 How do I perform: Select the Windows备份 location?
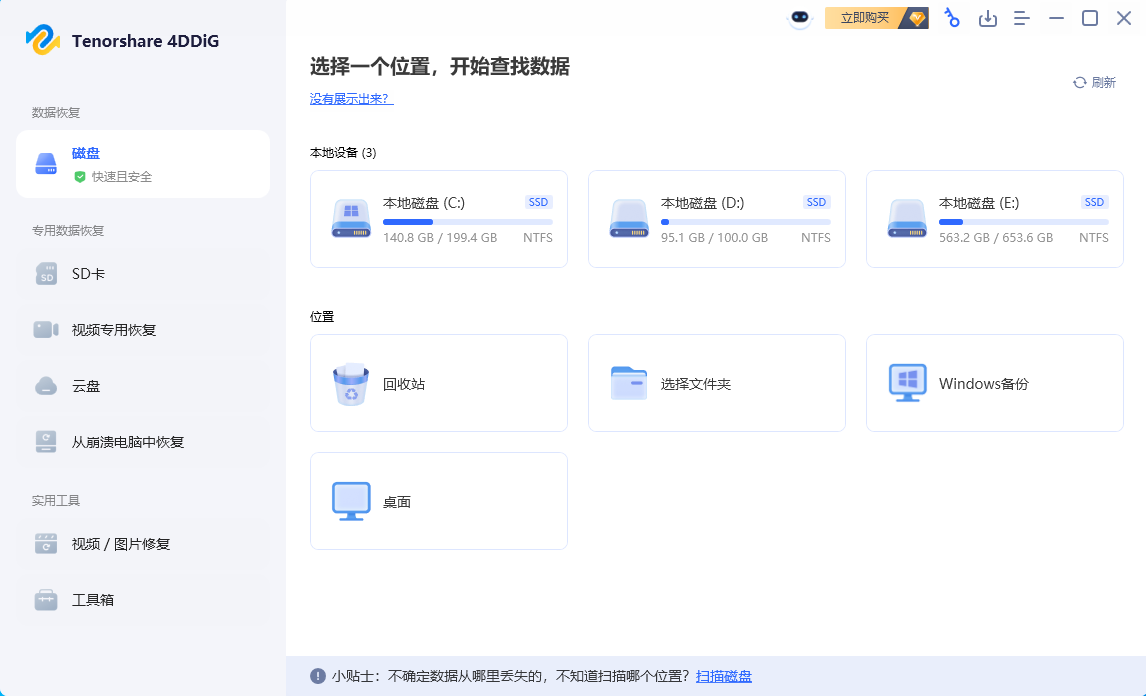point(994,382)
